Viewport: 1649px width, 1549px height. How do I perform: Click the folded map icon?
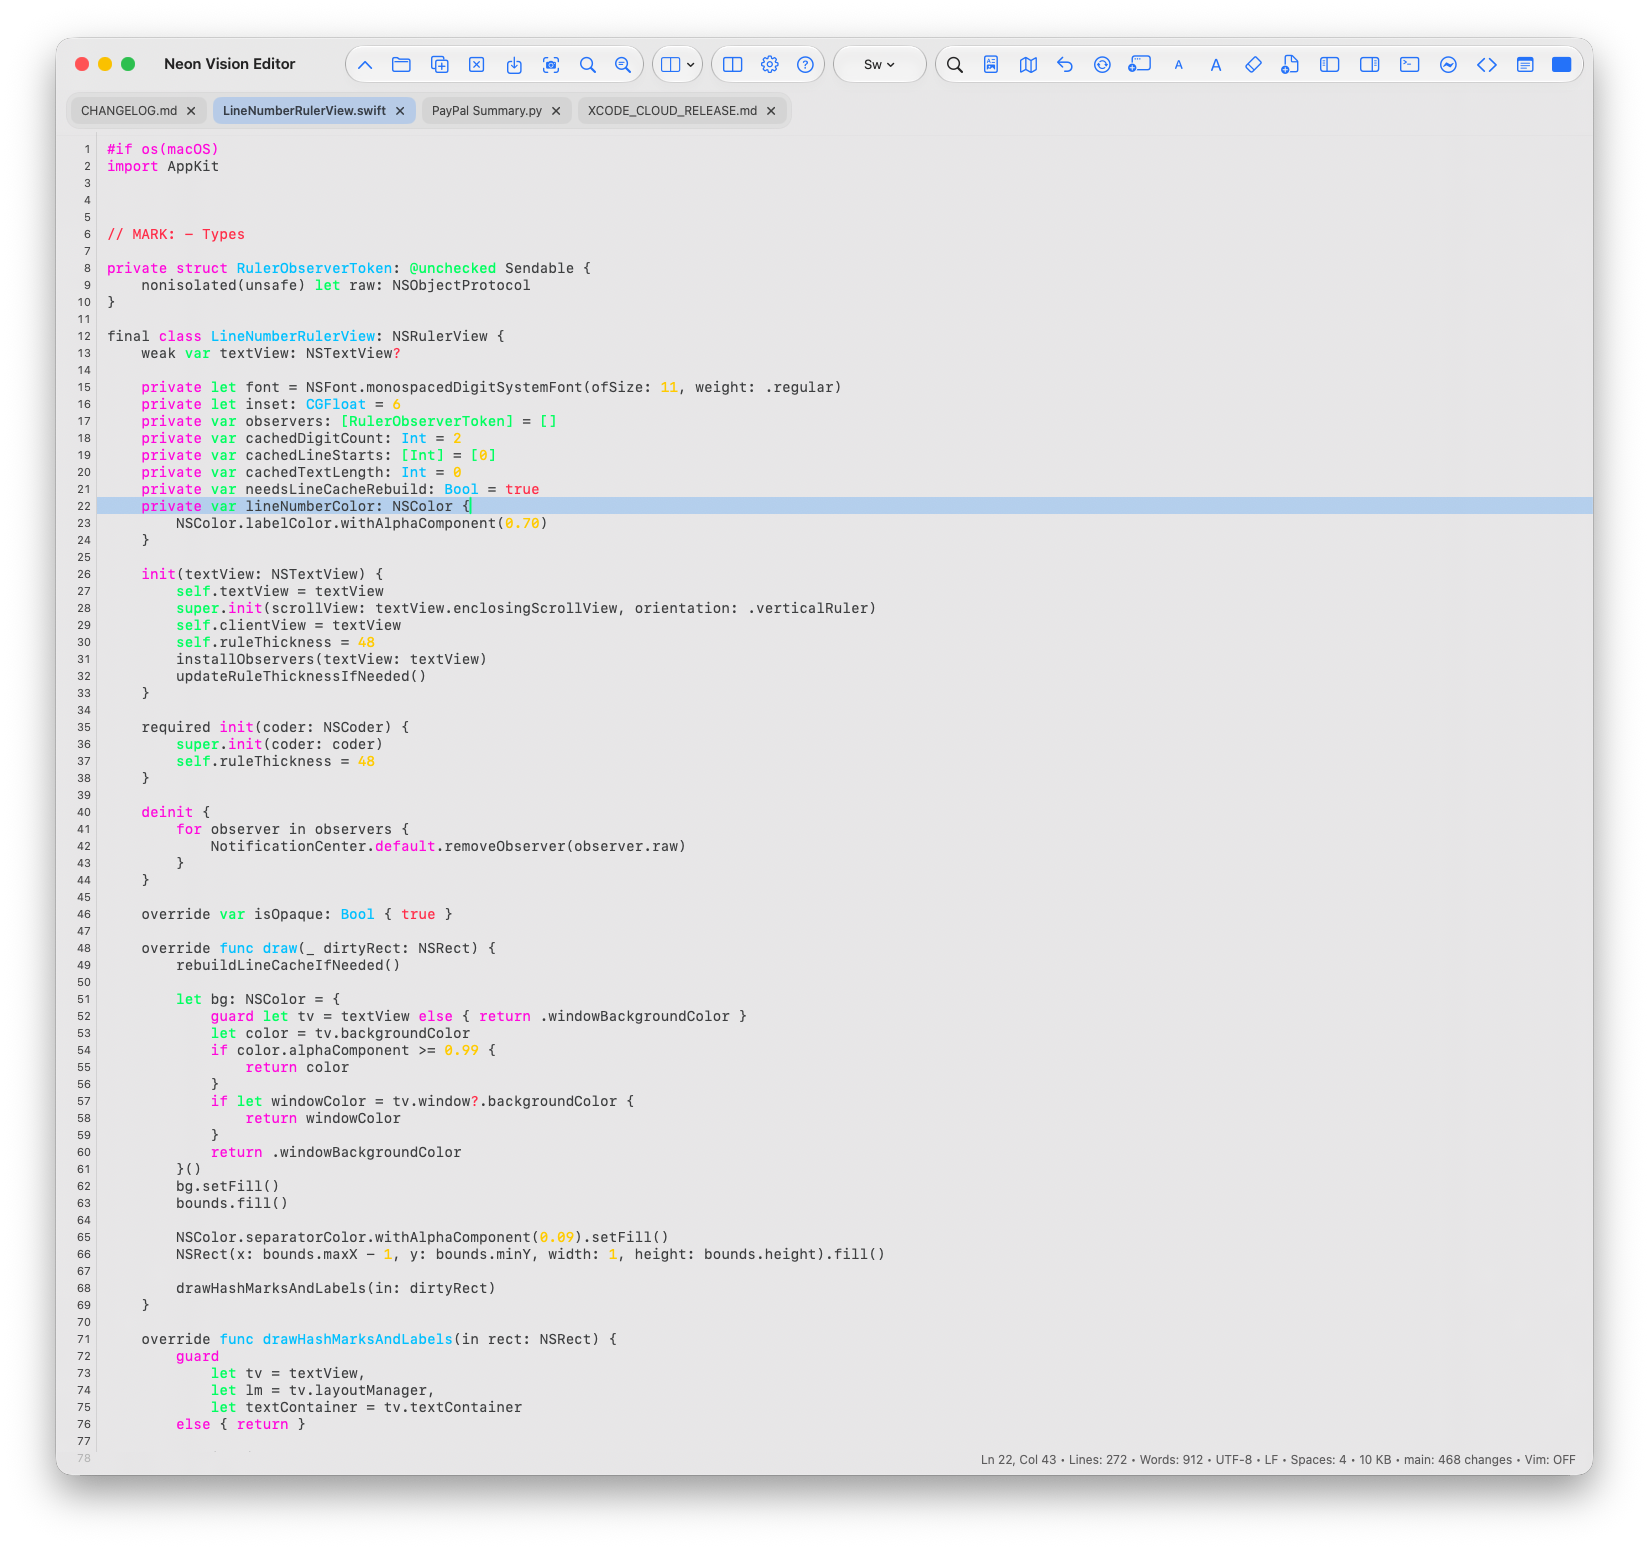[1028, 65]
